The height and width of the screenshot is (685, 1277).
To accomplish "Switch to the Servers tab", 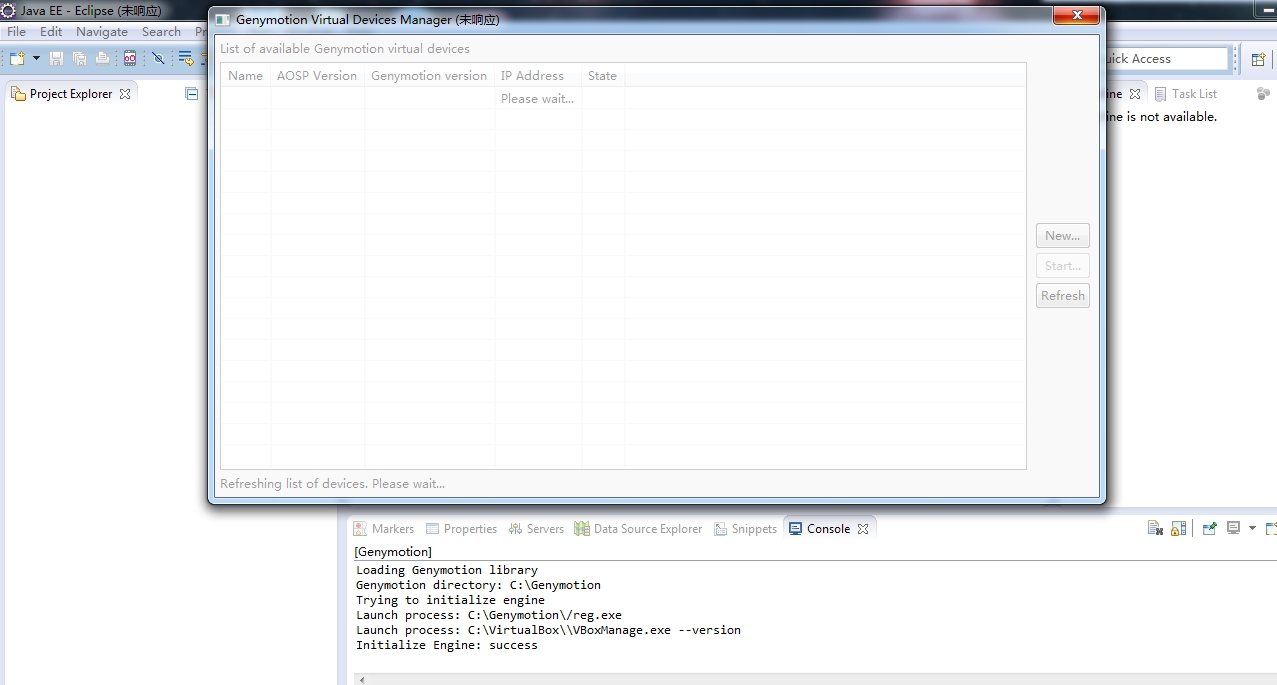I will pyautogui.click(x=536, y=529).
